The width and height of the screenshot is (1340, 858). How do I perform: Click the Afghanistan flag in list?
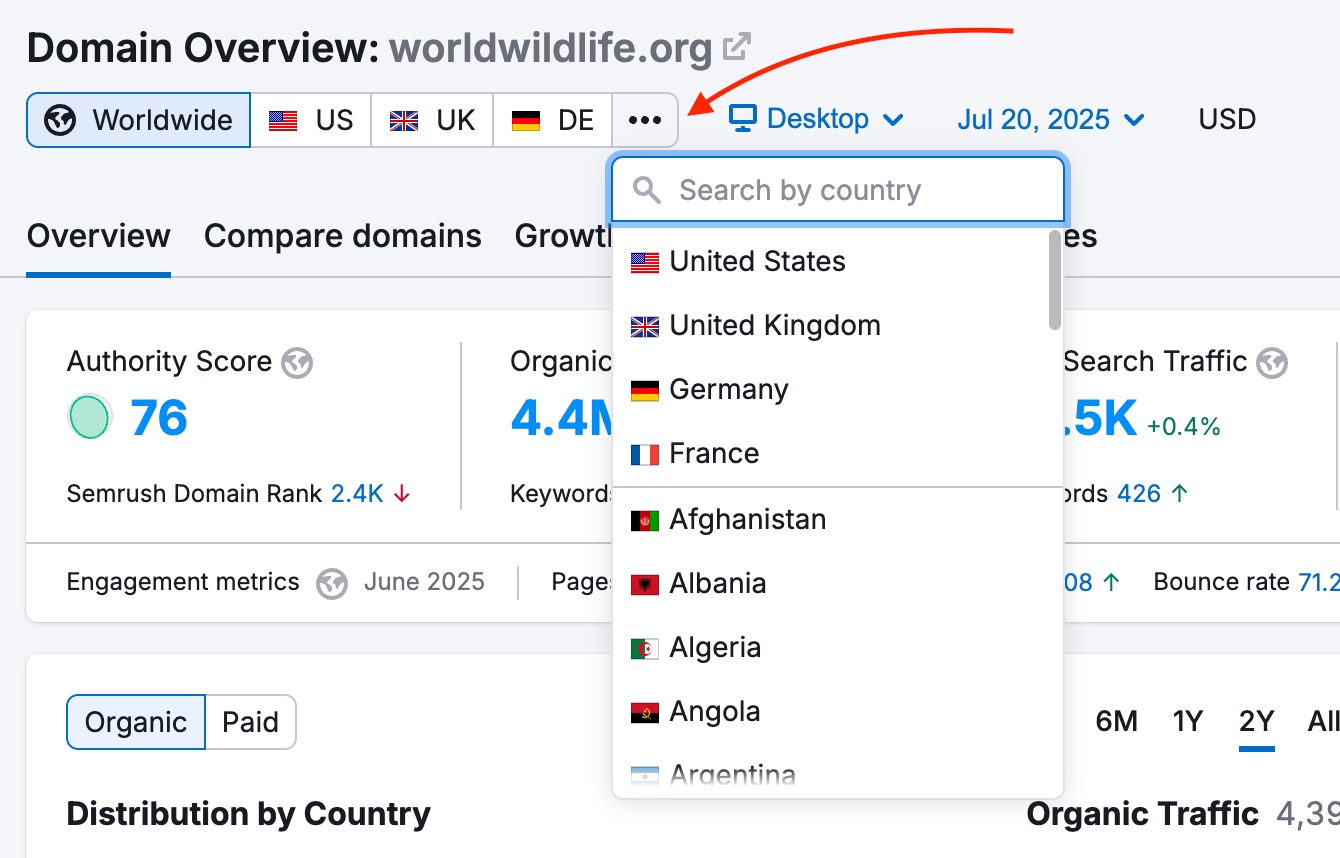click(x=645, y=521)
